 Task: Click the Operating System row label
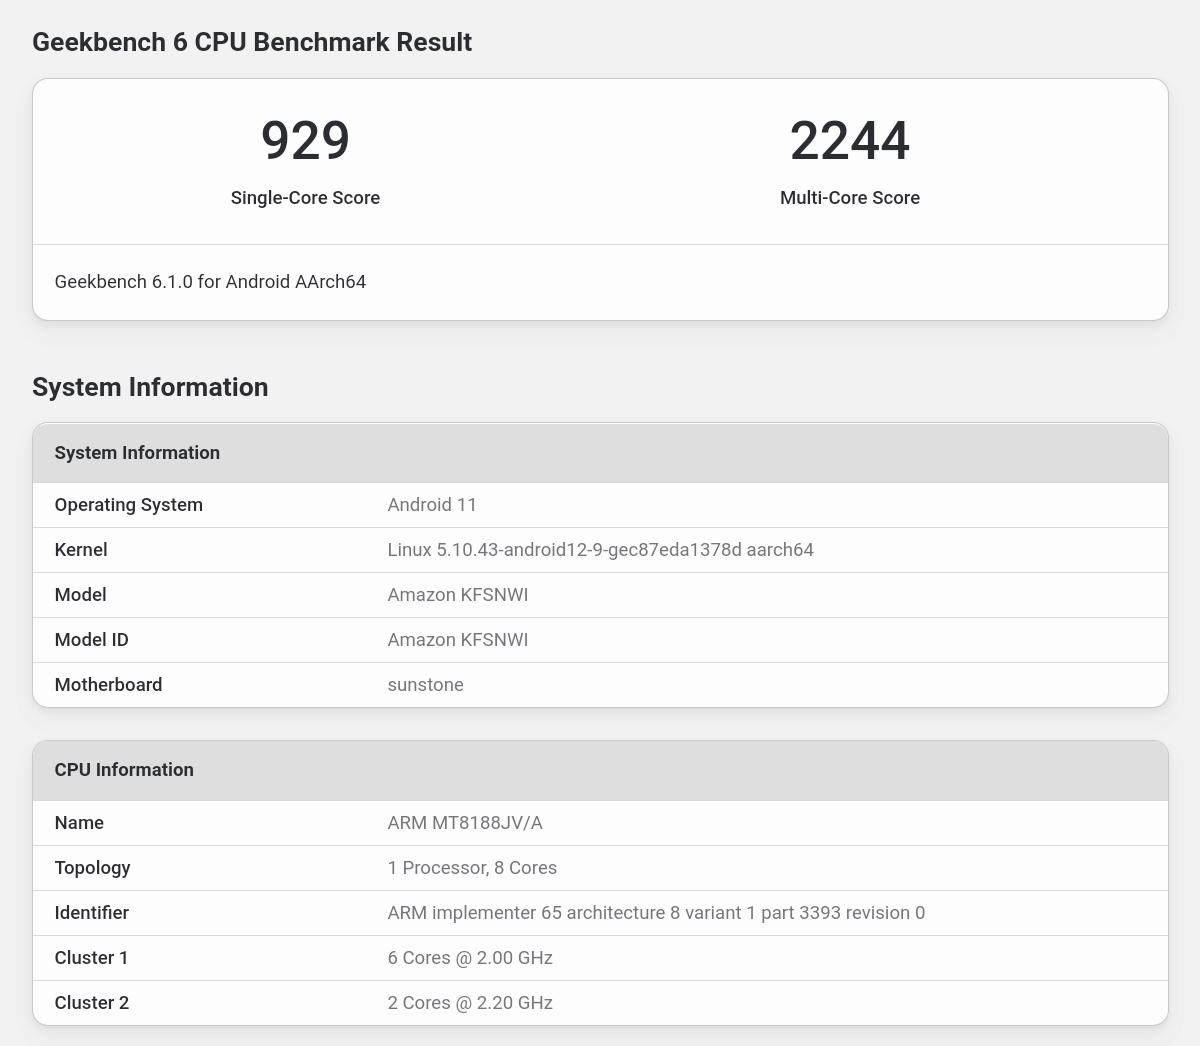(x=129, y=505)
